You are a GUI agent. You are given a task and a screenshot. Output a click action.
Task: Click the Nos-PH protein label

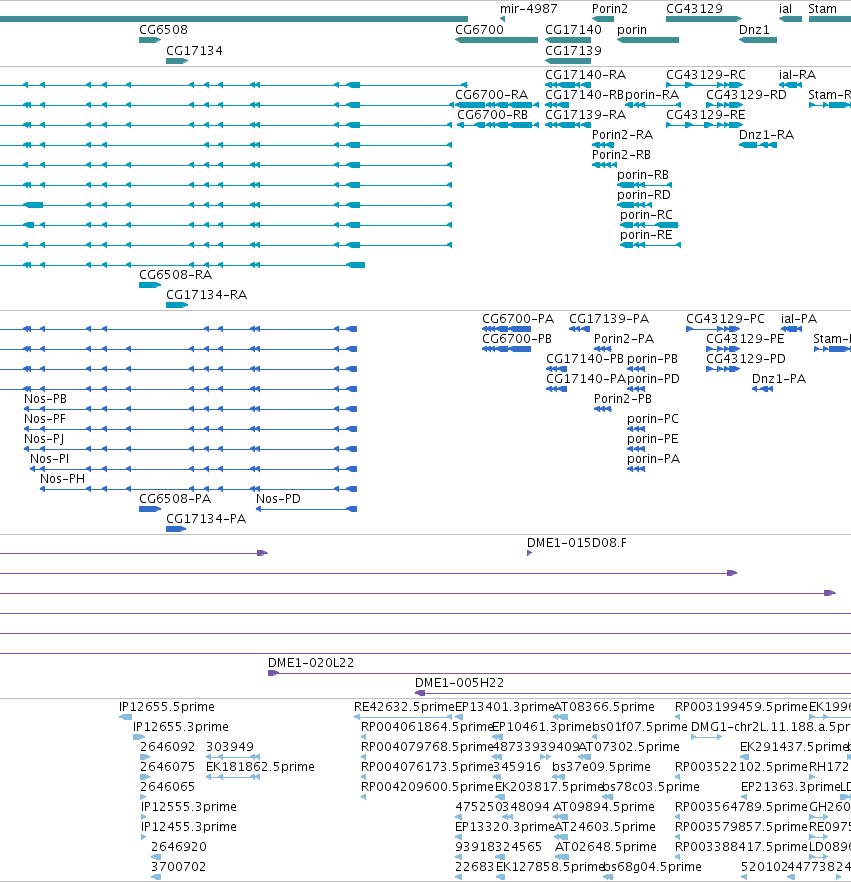coord(62,479)
